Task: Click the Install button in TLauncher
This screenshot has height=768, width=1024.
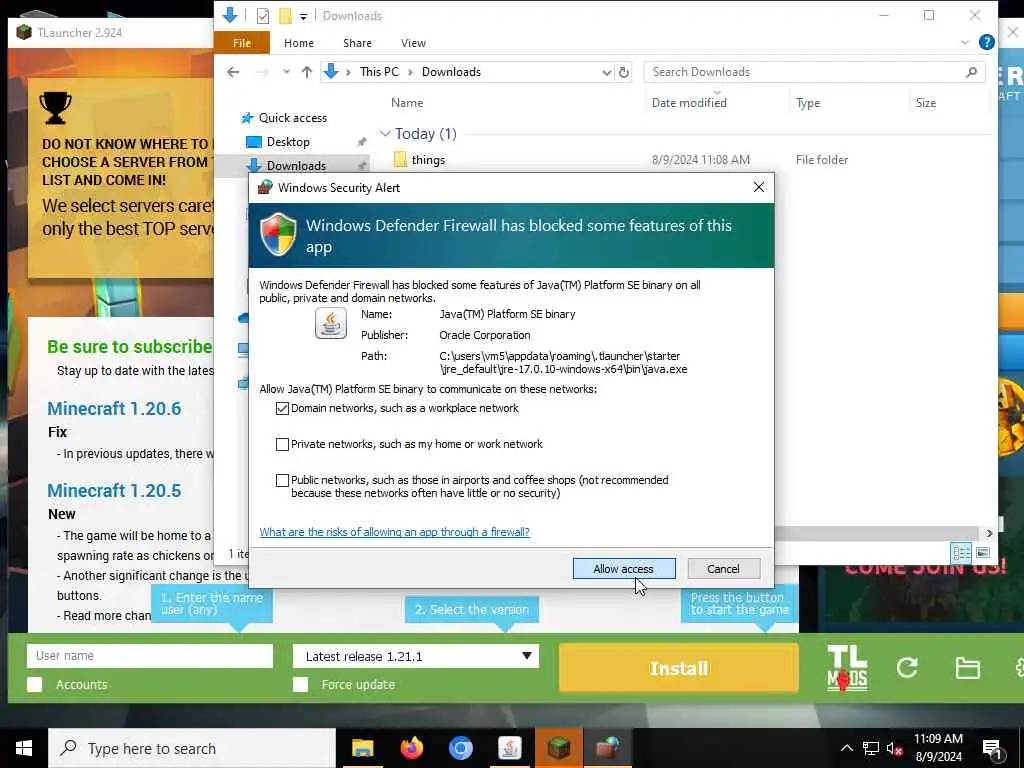Action: (679, 668)
